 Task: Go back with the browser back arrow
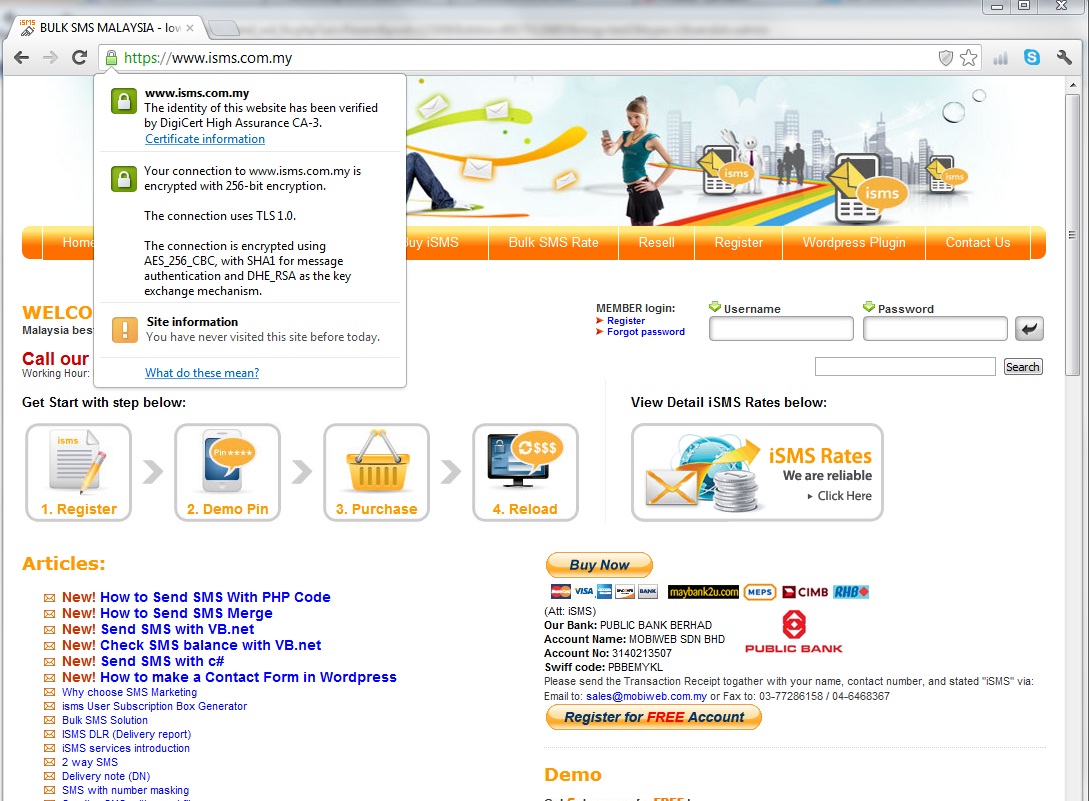pyautogui.click(x=22, y=58)
